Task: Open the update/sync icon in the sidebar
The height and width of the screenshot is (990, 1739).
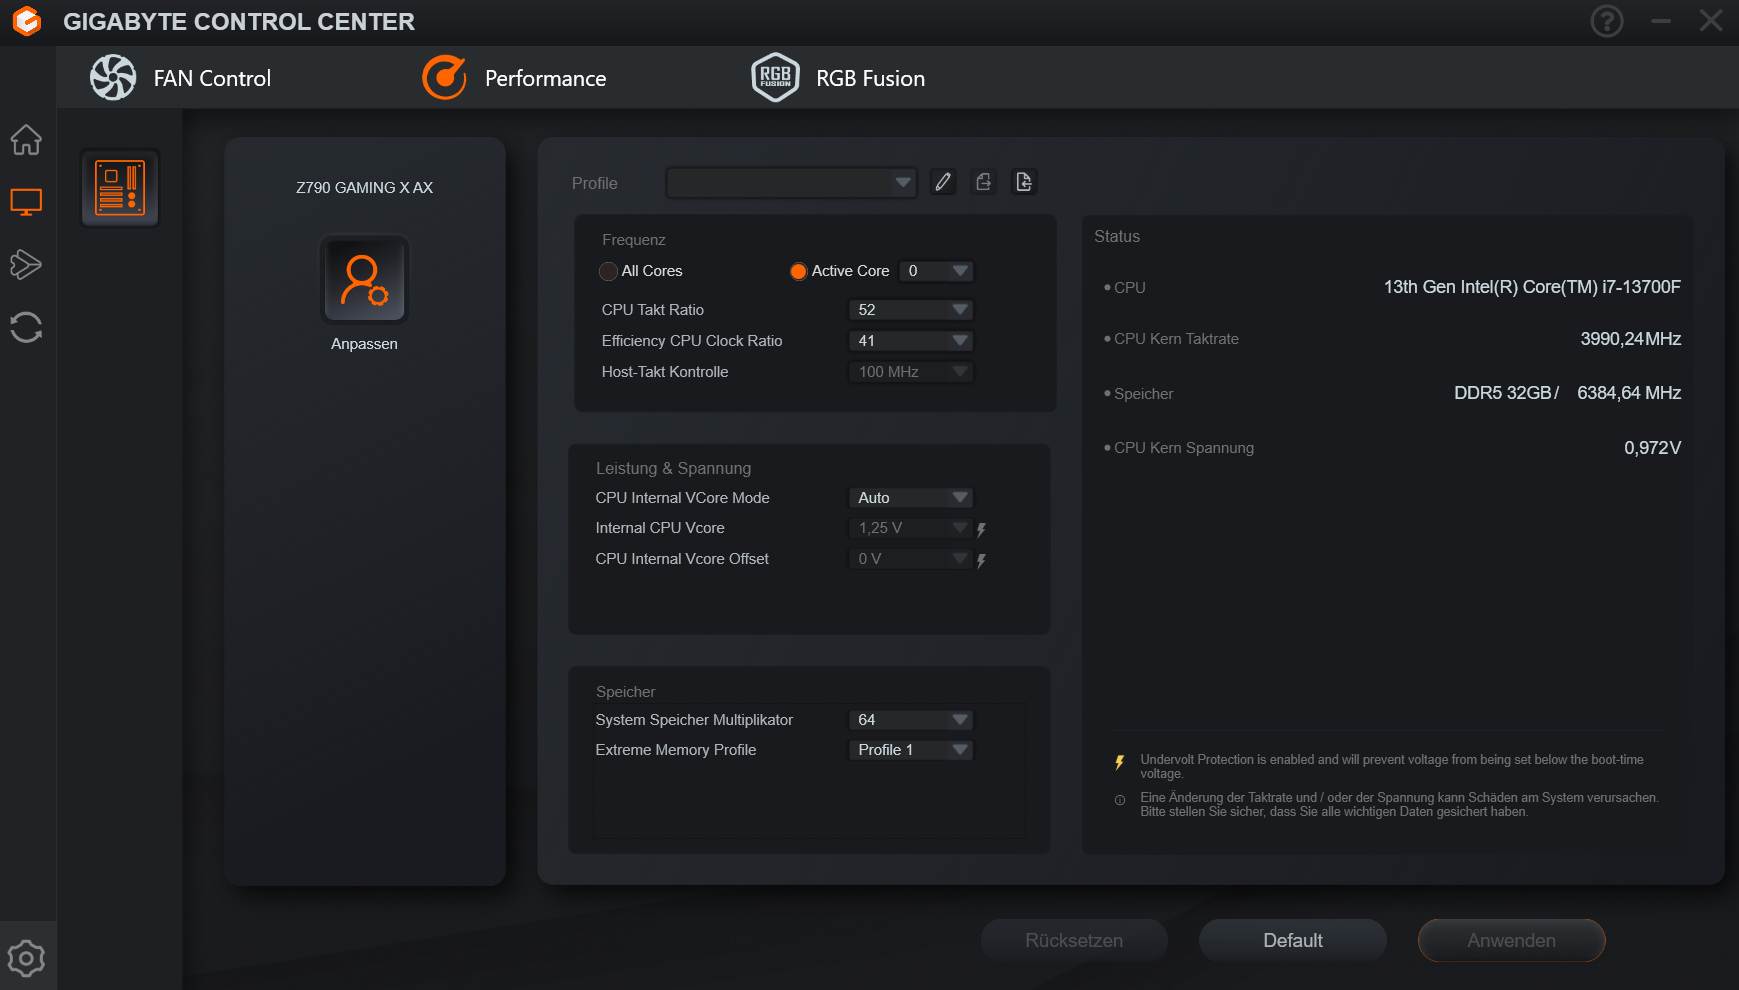Action: point(26,327)
